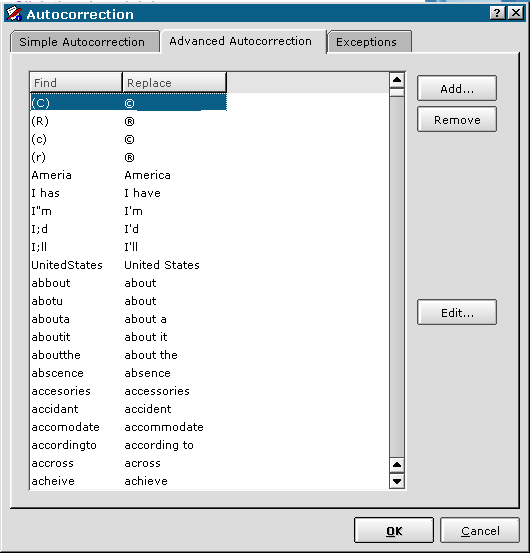Image resolution: width=530 pixels, height=553 pixels.
Task: Click the replacement 'about the'
Action: 151,355
